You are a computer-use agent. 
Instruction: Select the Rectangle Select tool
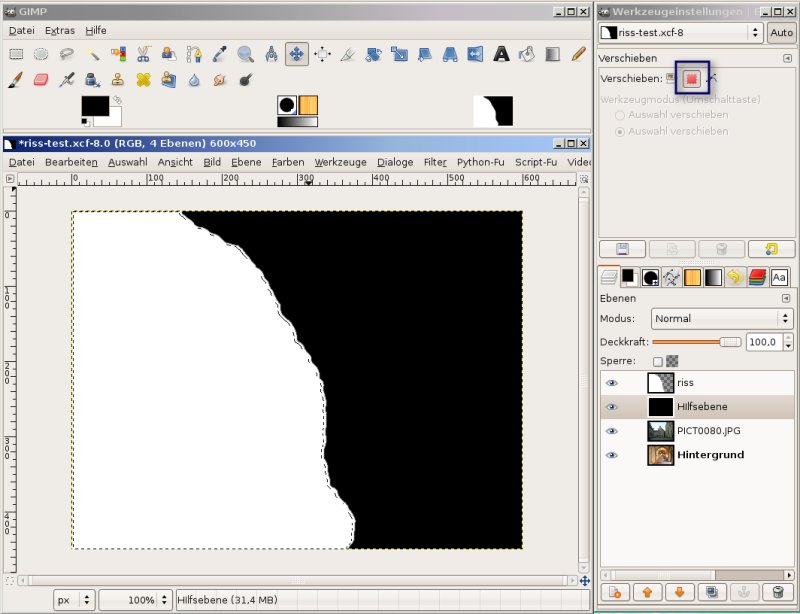[16, 54]
